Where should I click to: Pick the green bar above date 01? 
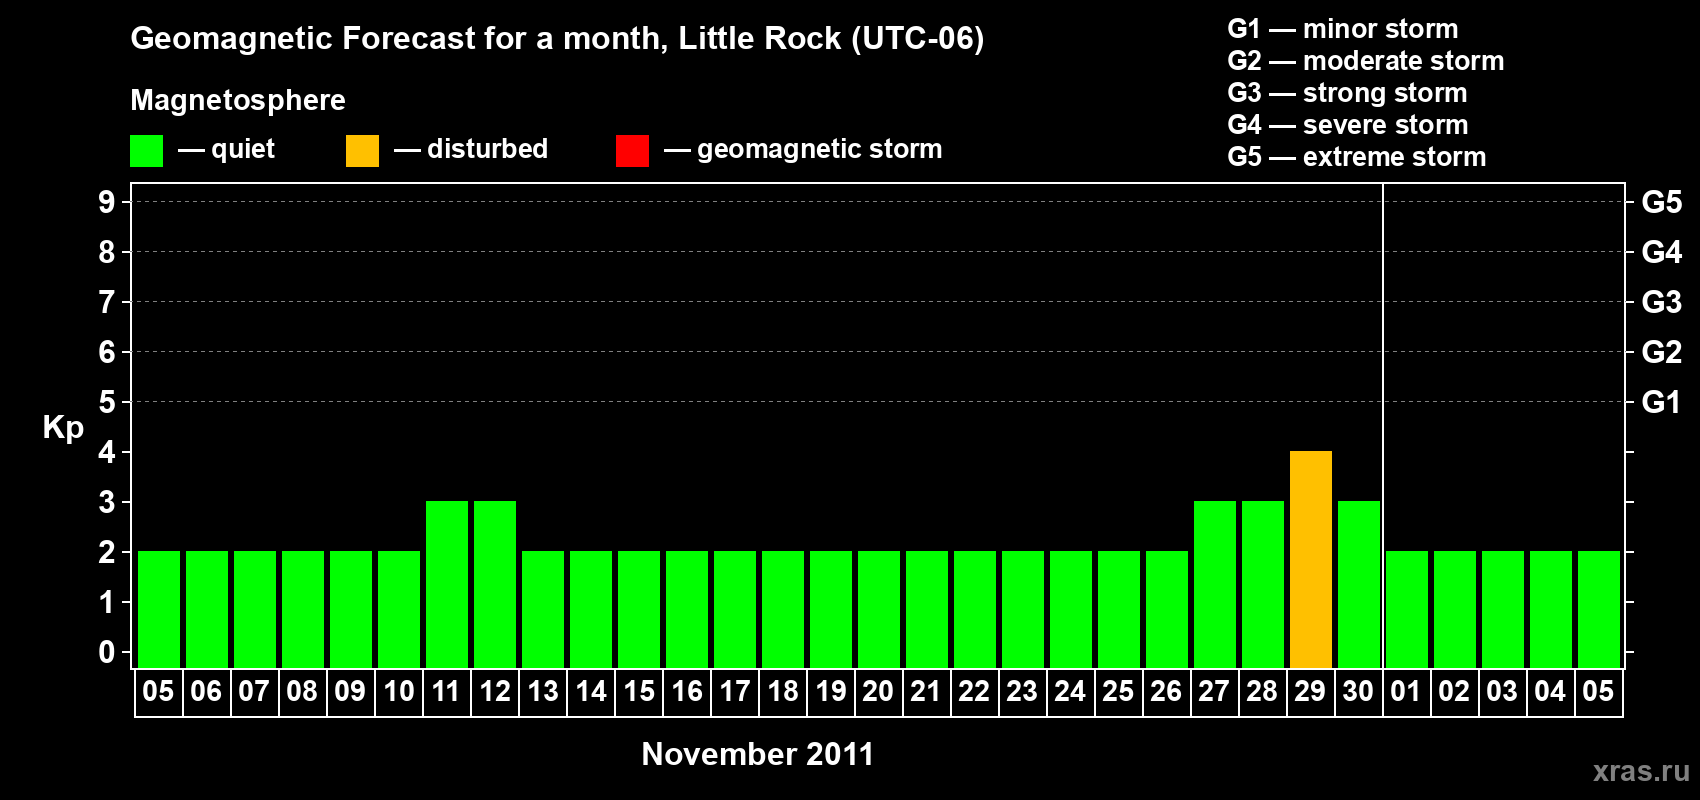[1407, 610]
